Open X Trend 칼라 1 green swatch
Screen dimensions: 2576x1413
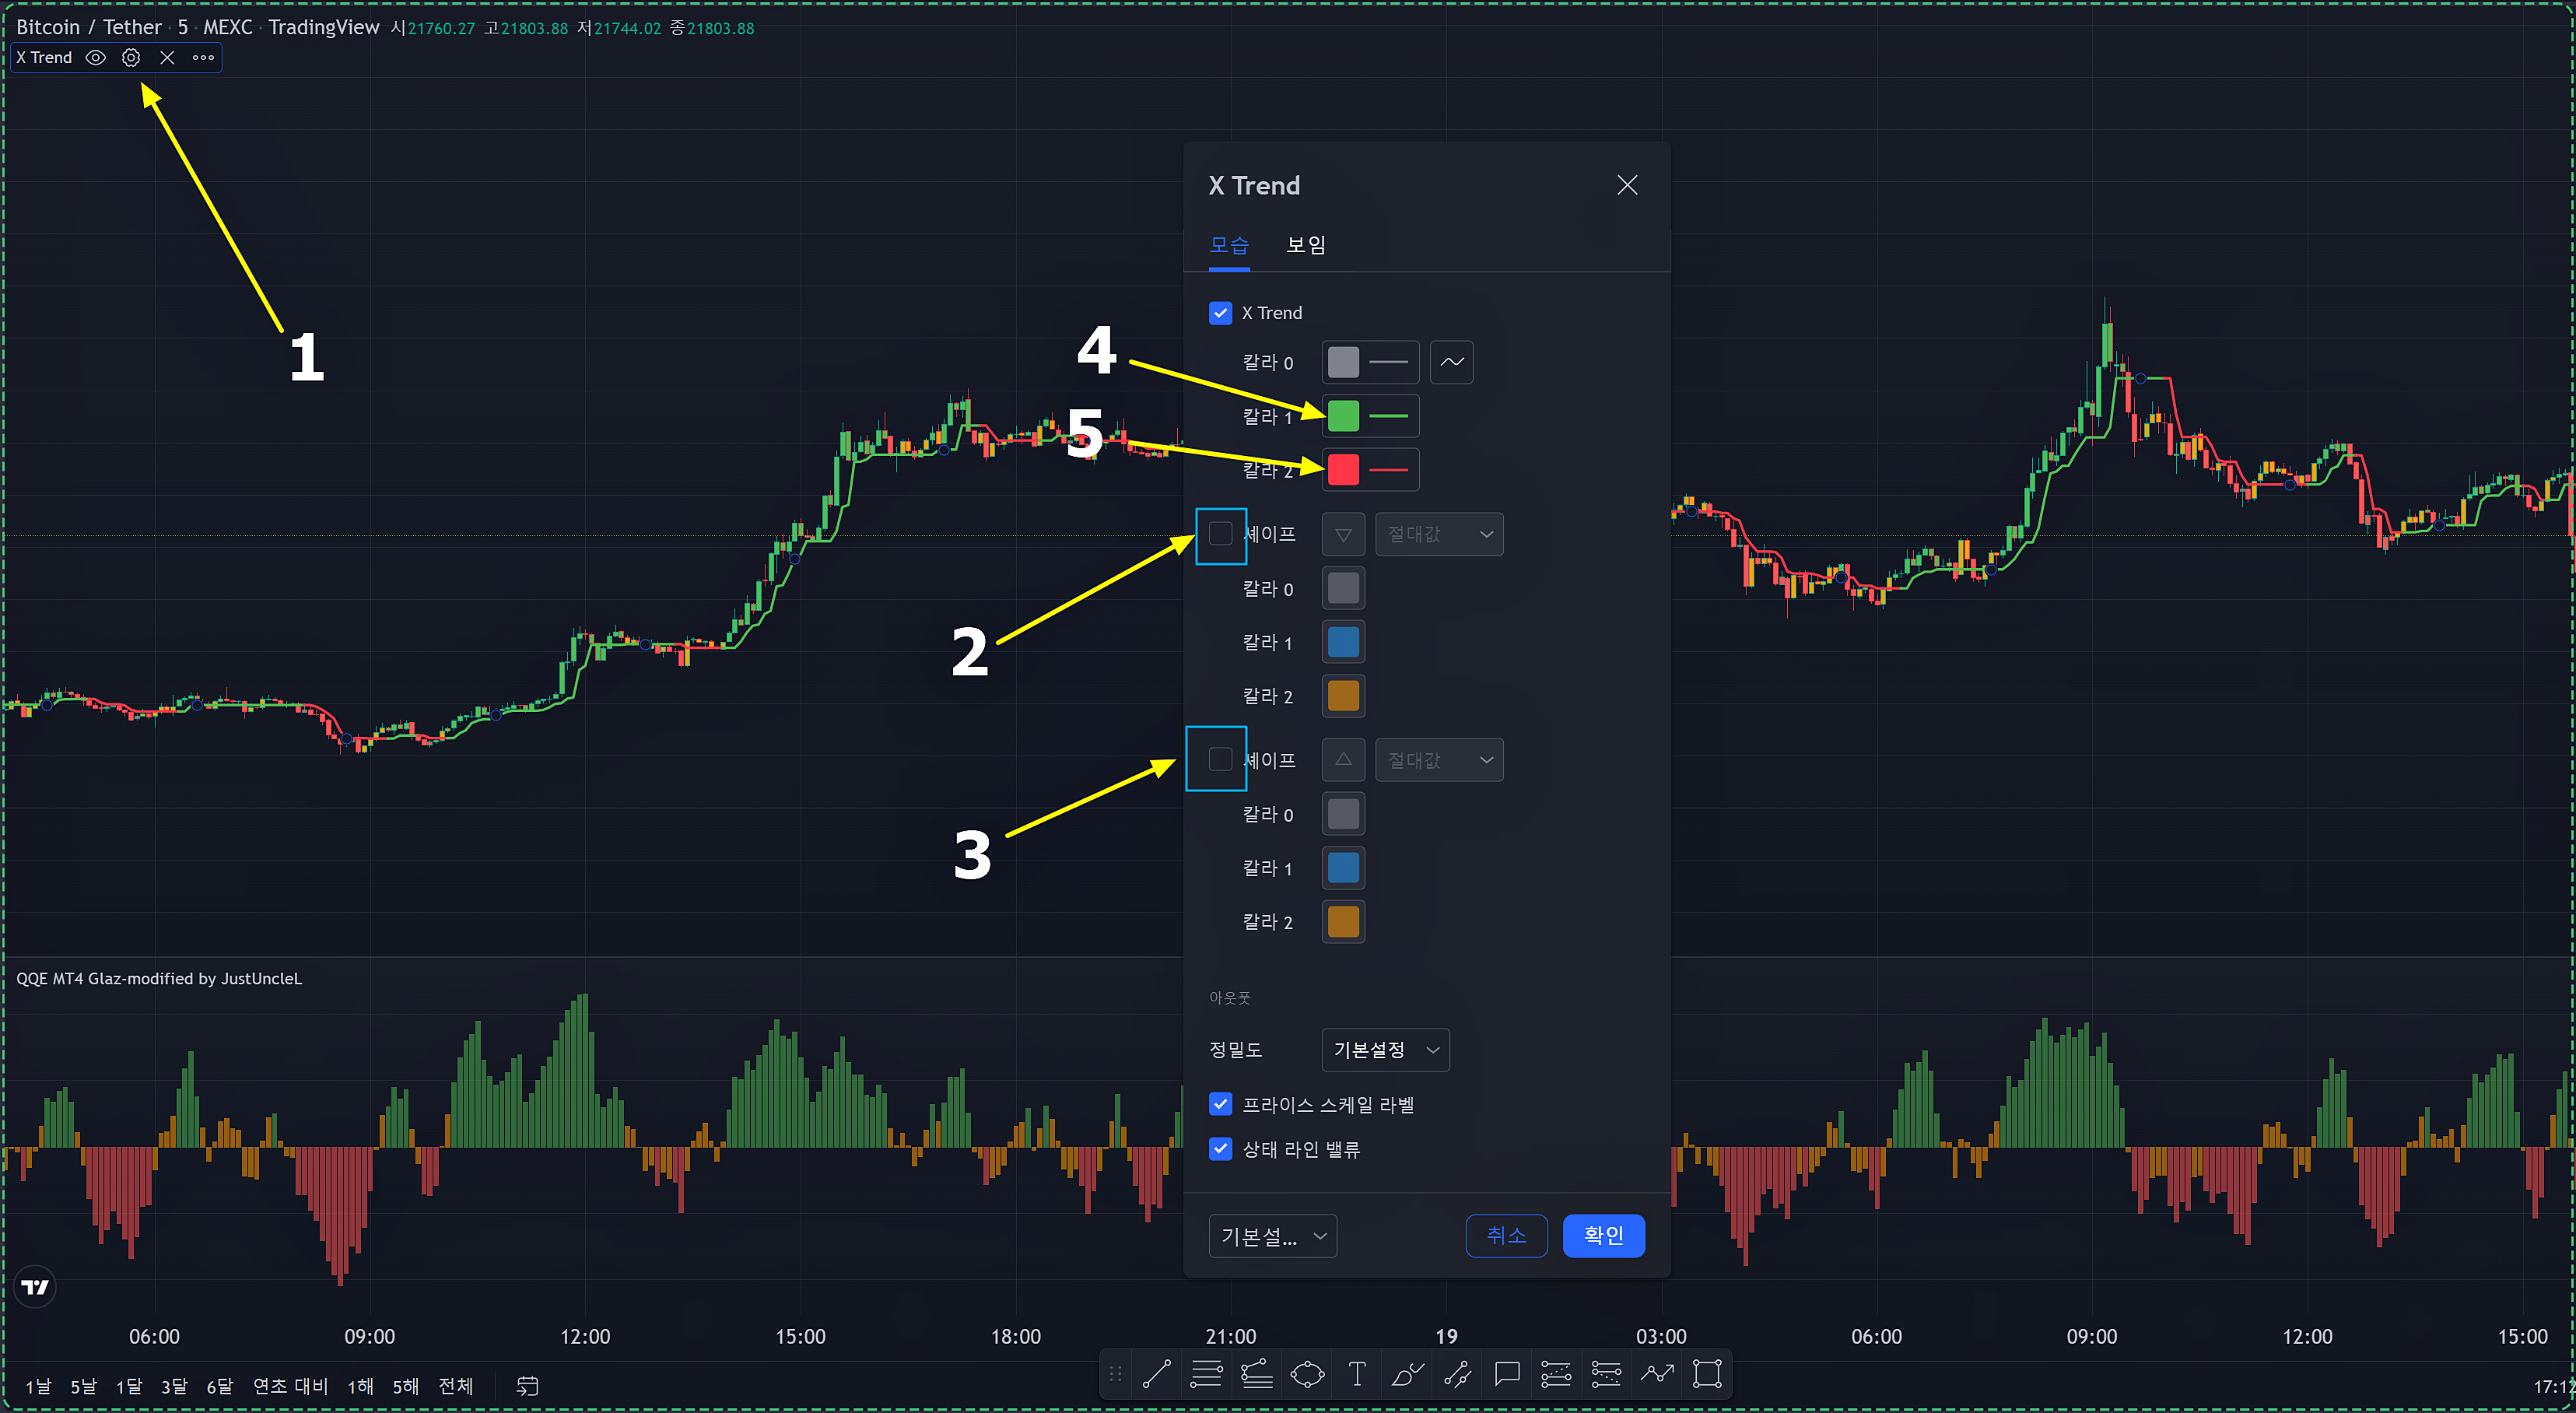click(x=1343, y=416)
